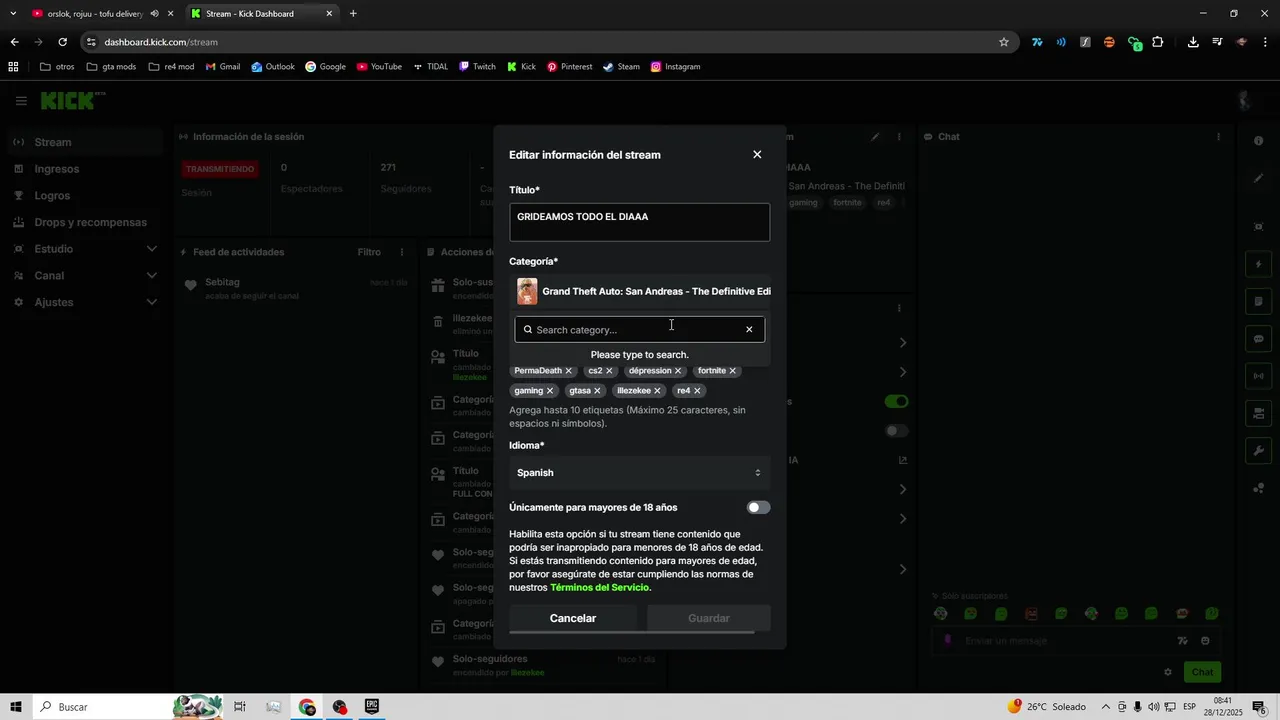This screenshot has height=720, width=1280.
Task: Clear the category search field
Action: (749, 330)
